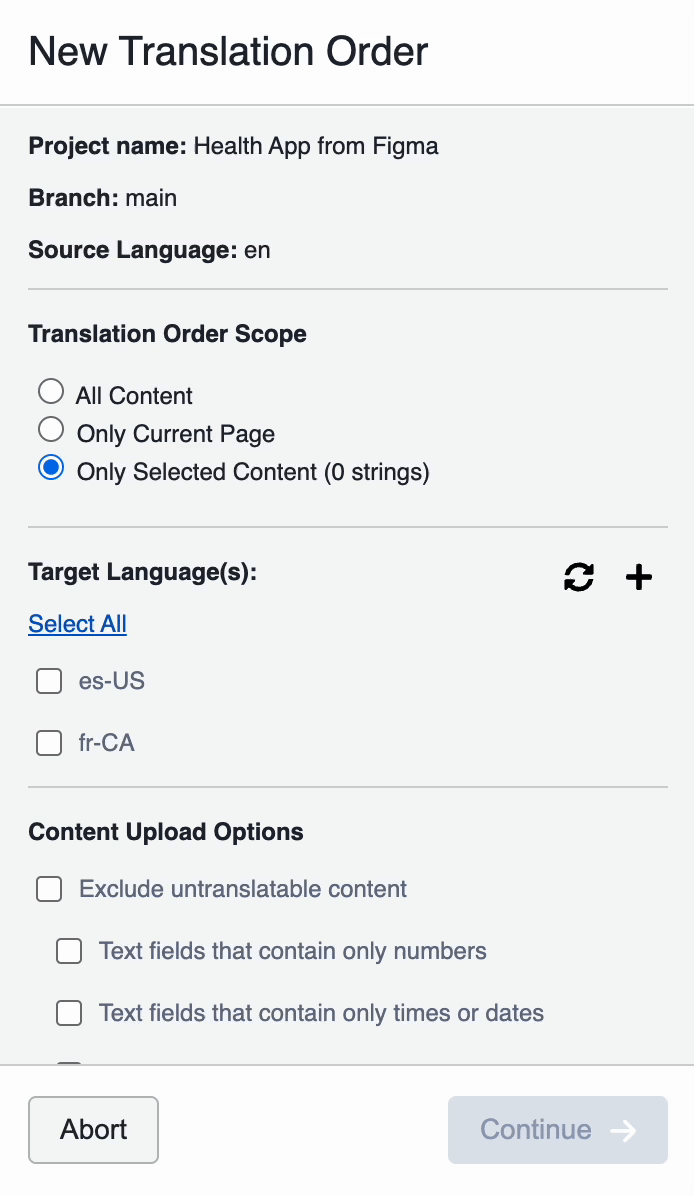The height and width of the screenshot is (1196, 694).
Task: Select Only Selected Content radio button
Action: [x=51, y=468]
